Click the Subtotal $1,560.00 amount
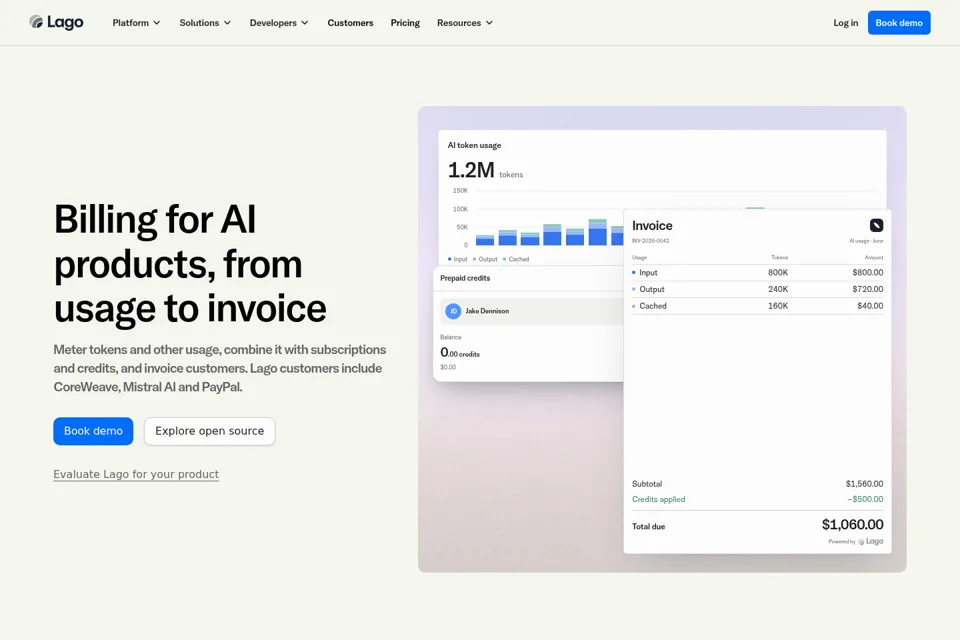Screen dimensions: 960x640 (864, 484)
